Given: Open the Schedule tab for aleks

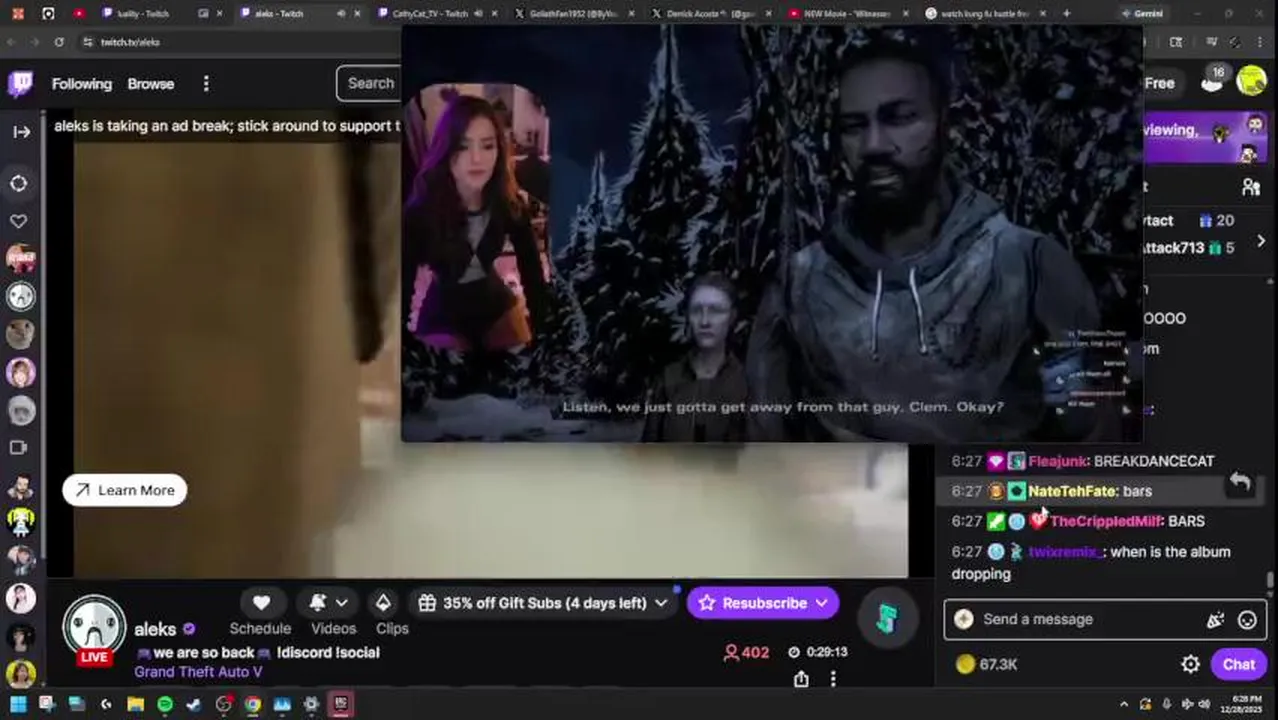Looking at the screenshot, I should pyautogui.click(x=260, y=629).
